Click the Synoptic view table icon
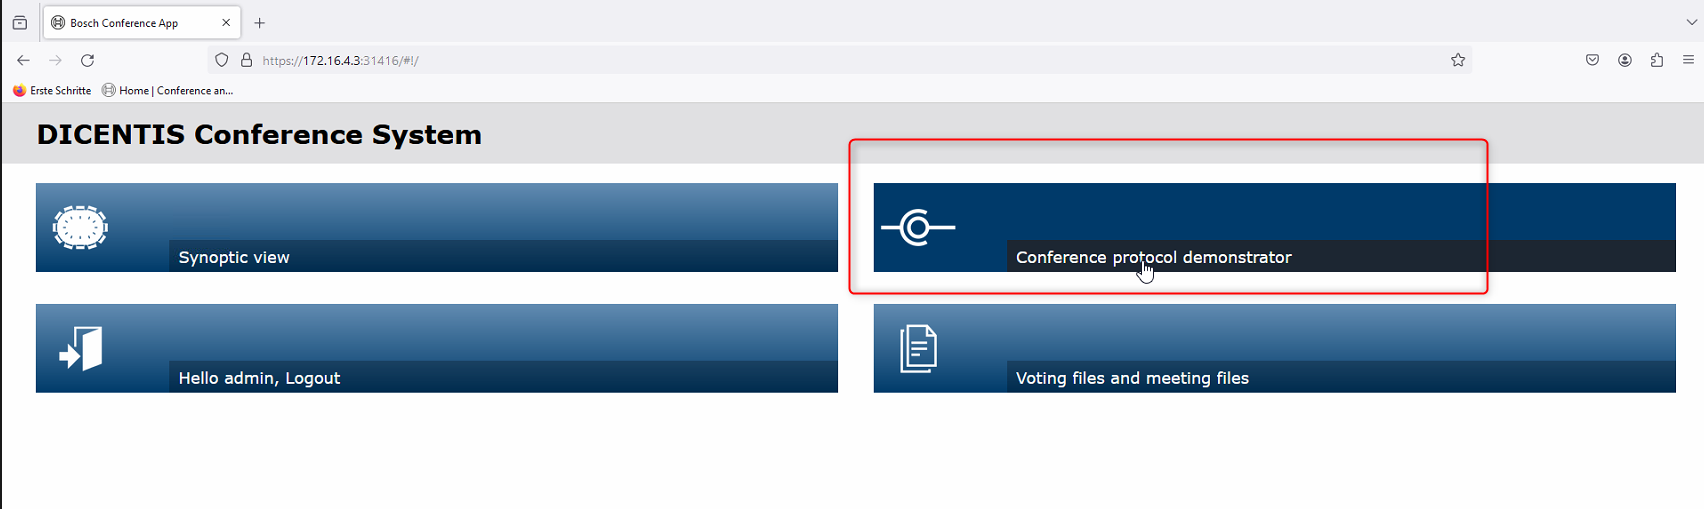1704x509 pixels. pyautogui.click(x=80, y=228)
